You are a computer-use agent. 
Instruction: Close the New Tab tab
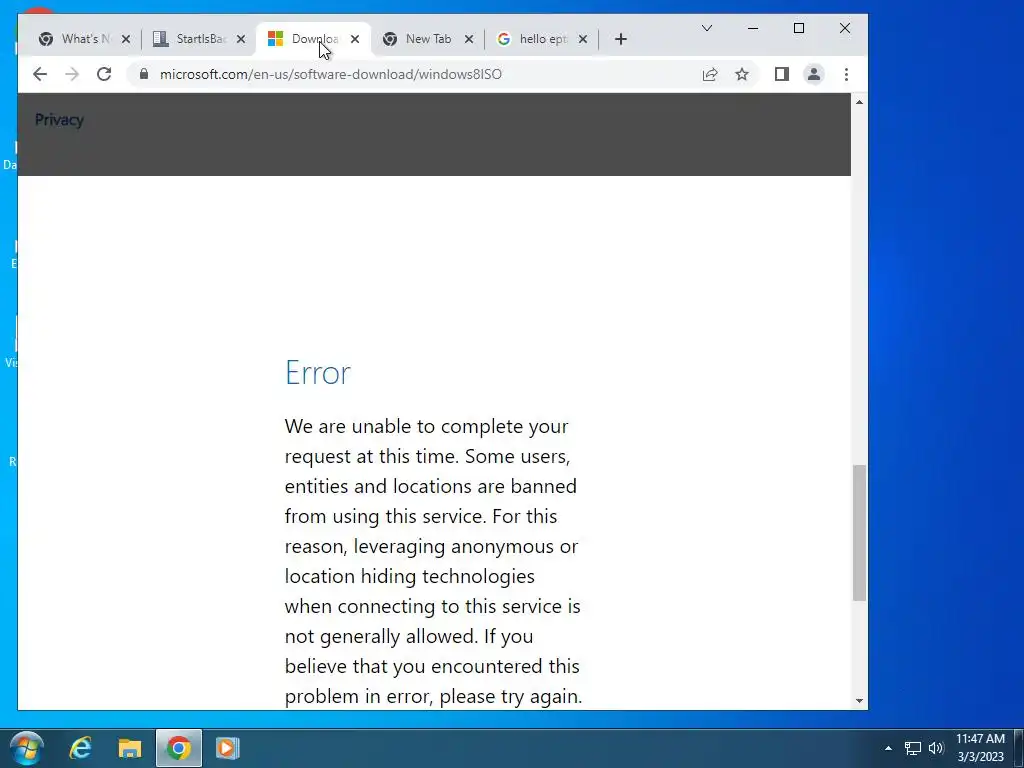(469, 39)
